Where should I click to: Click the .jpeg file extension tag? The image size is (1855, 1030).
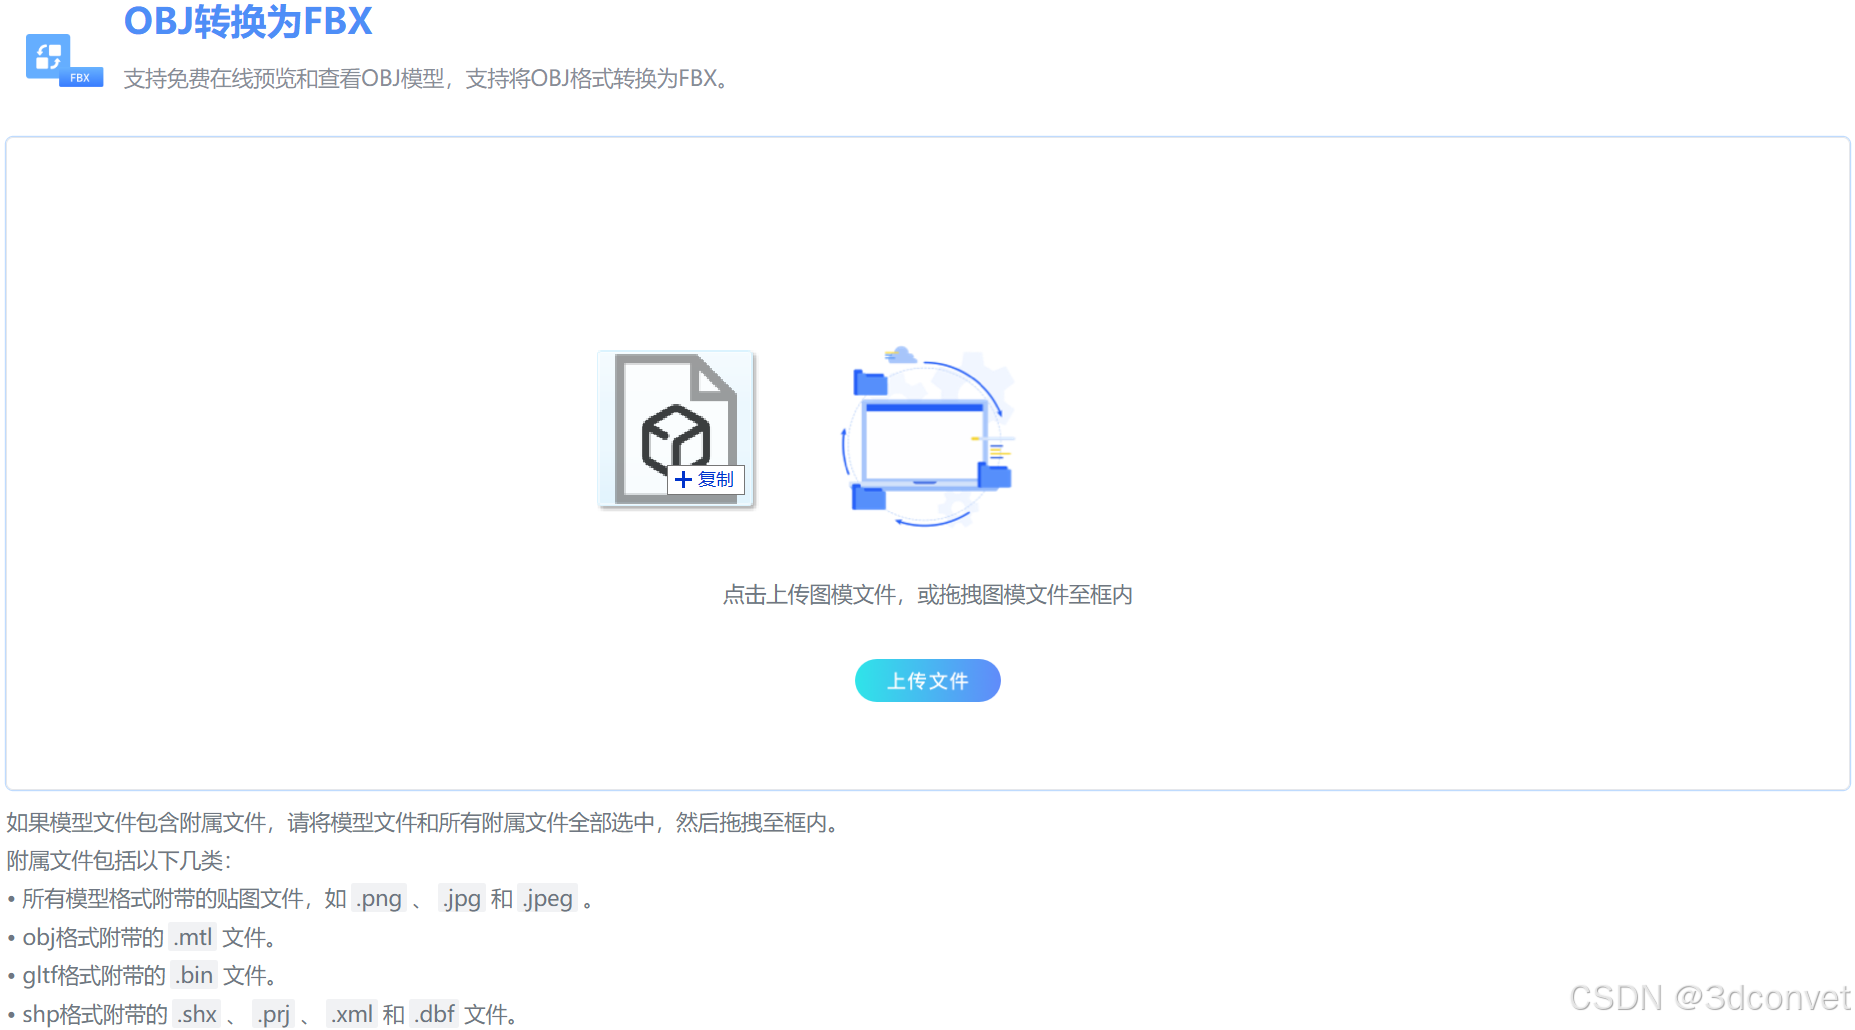click(548, 899)
